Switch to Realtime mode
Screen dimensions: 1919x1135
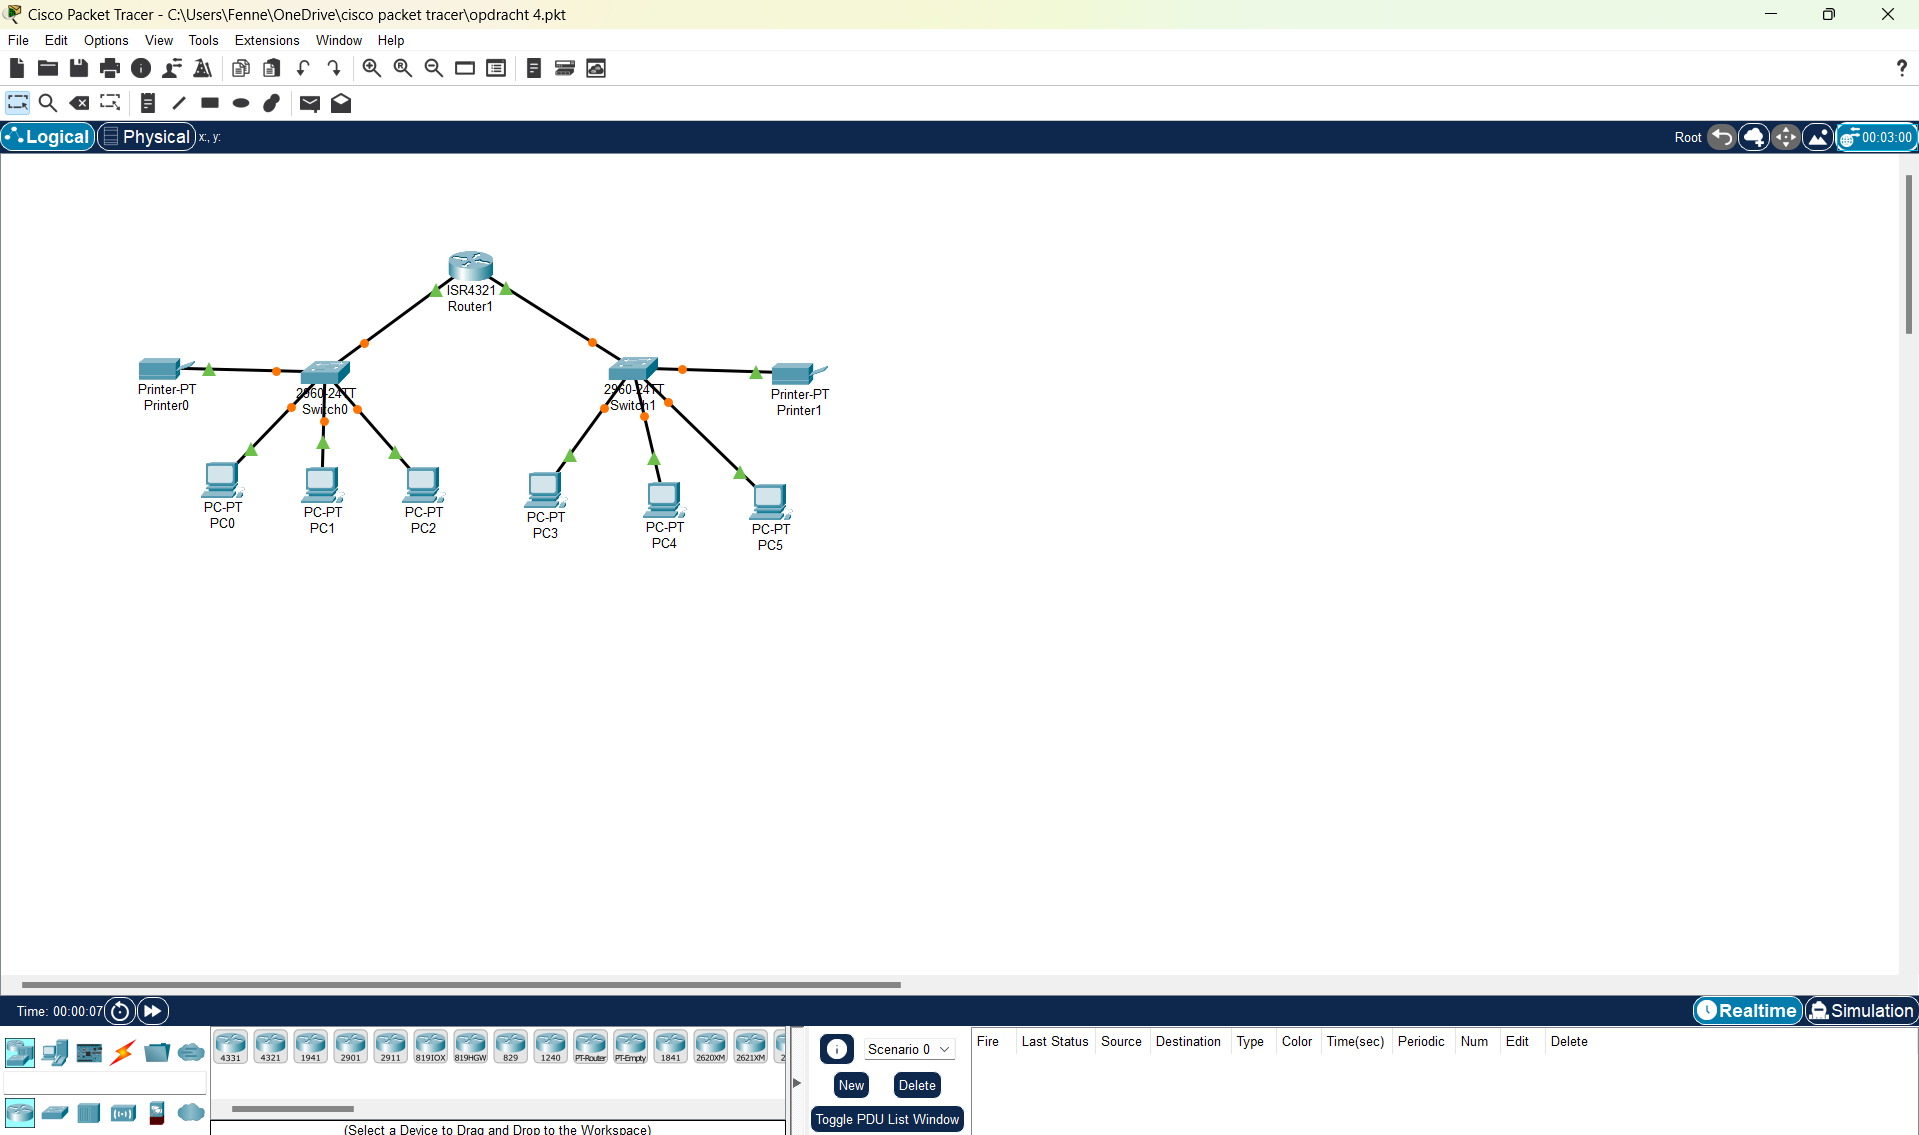pos(1747,1011)
